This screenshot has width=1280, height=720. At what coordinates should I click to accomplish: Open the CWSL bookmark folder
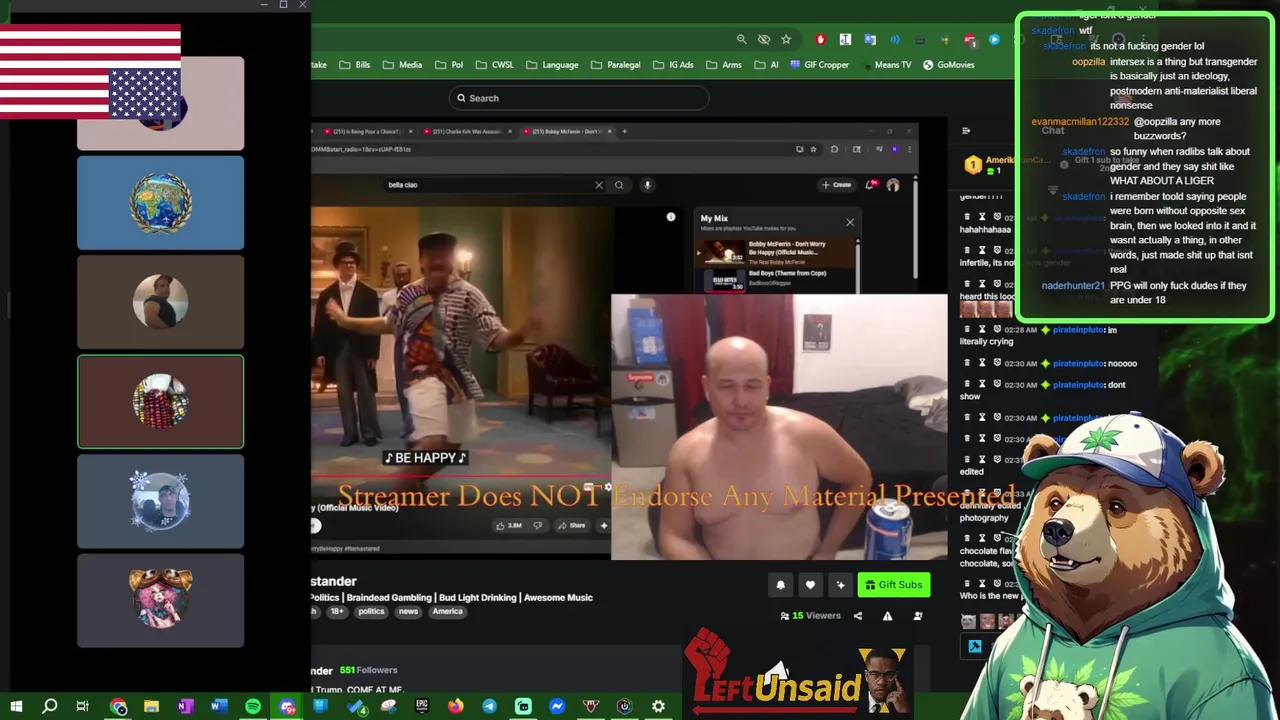click(x=495, y=65)
